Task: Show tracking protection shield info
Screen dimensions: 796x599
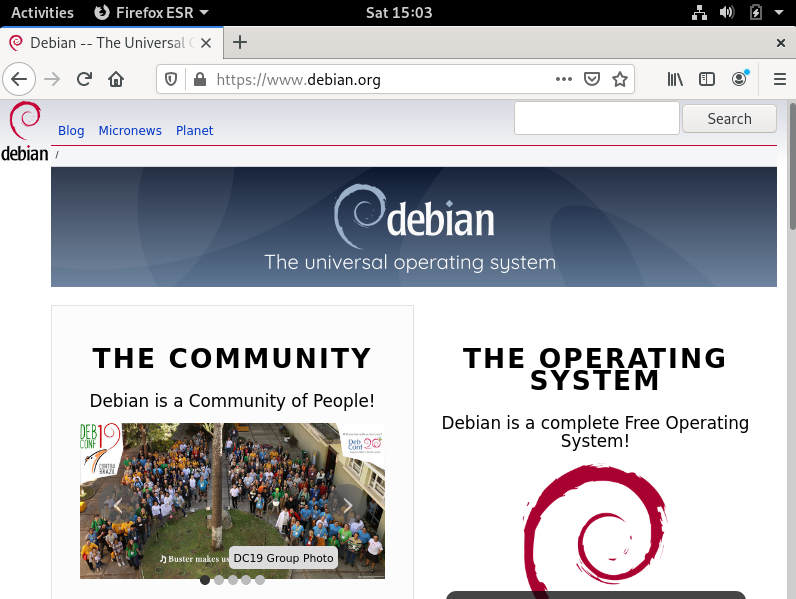Action: 171,79
